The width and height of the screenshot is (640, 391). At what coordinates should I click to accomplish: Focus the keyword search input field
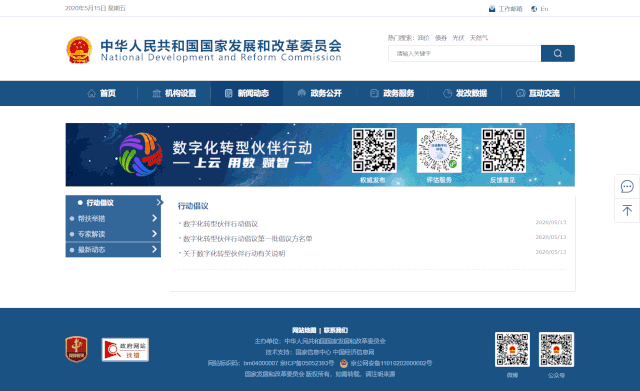[x=464, y=53]
